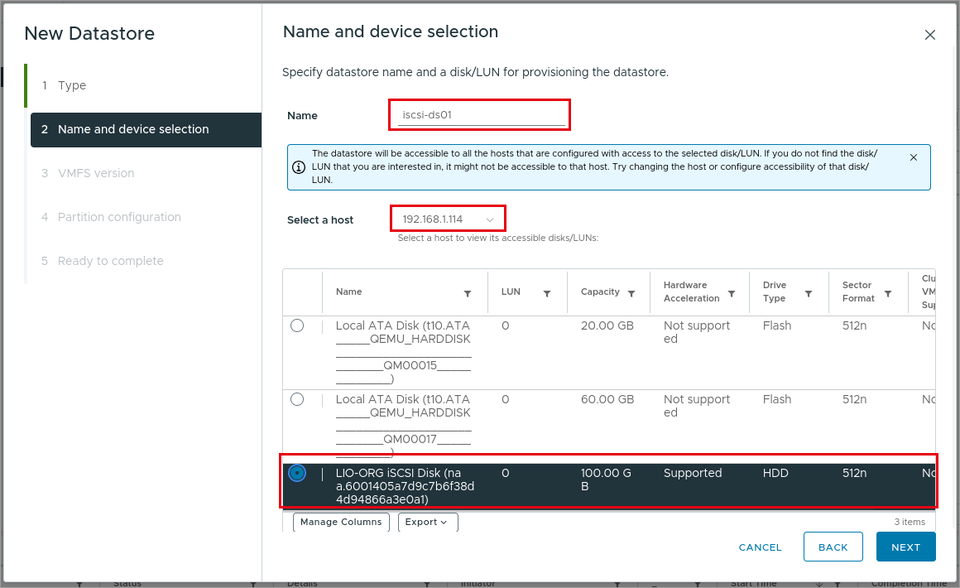The image size is (960, 588).
Task: Open the Select a host dropdown
Action: pos(448,219)
